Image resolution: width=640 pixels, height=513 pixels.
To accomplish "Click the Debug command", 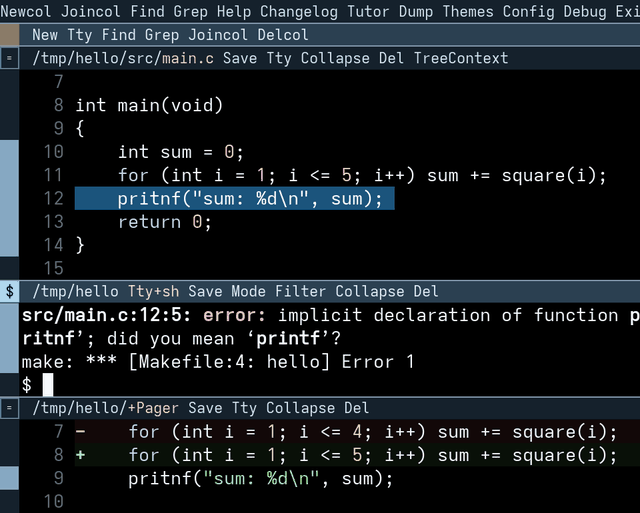I will (585, 11).
